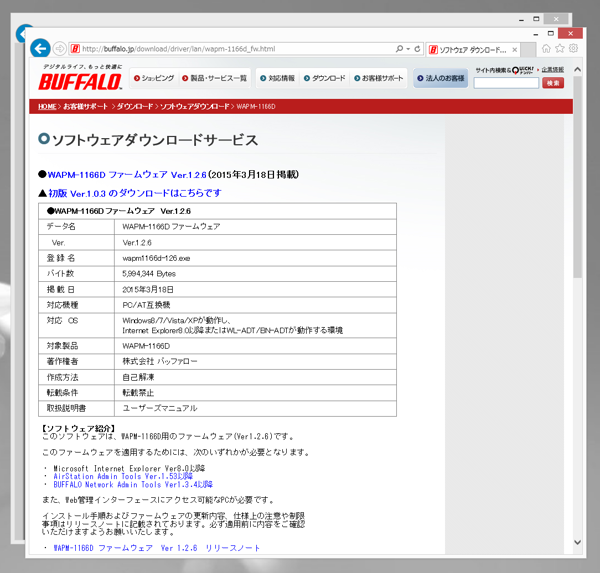Click the 株式会社 バッファロー cell

click(x=255, y=361)
